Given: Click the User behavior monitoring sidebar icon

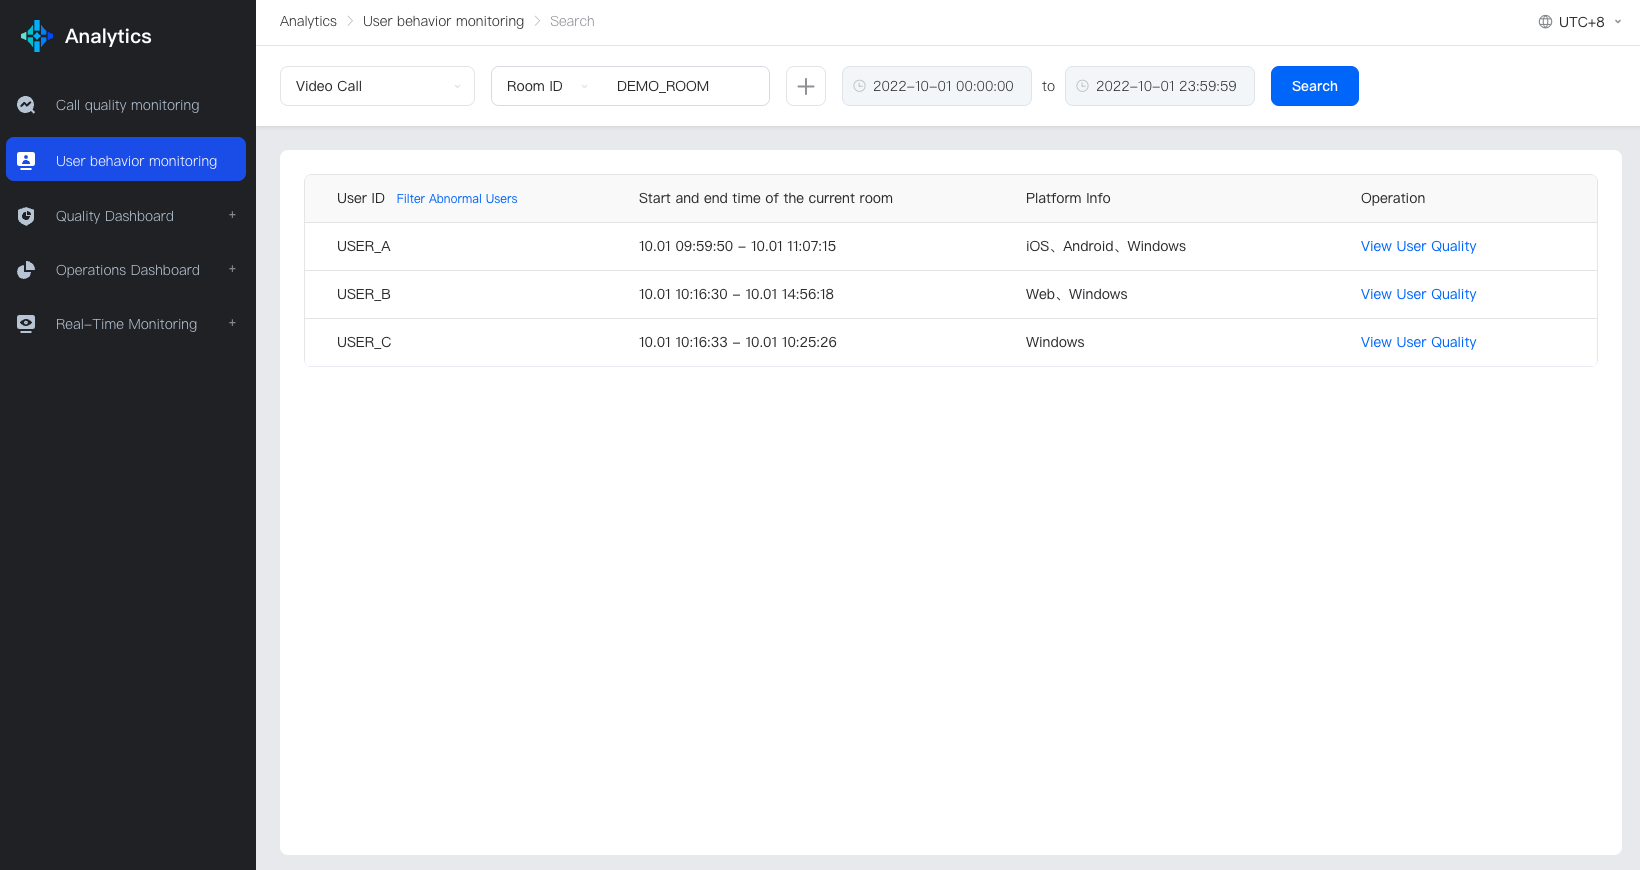Looking at the screenshot, I should pyautogui.click(x=27, y=161).
